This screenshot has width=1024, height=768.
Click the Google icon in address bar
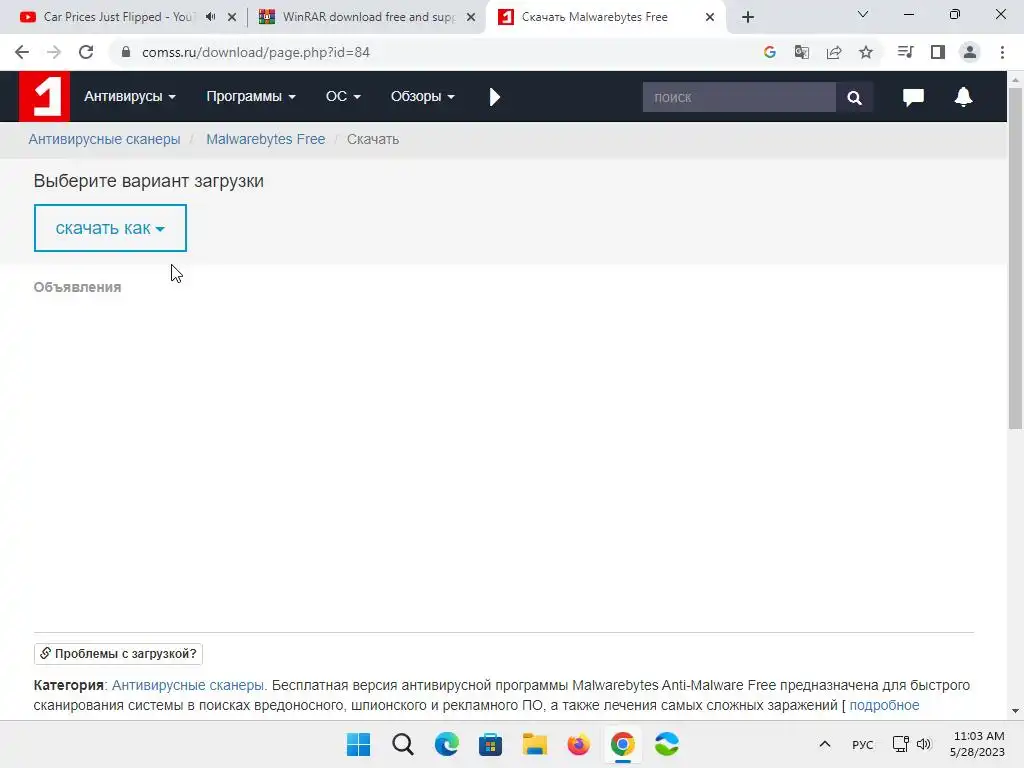coord(770,52)
